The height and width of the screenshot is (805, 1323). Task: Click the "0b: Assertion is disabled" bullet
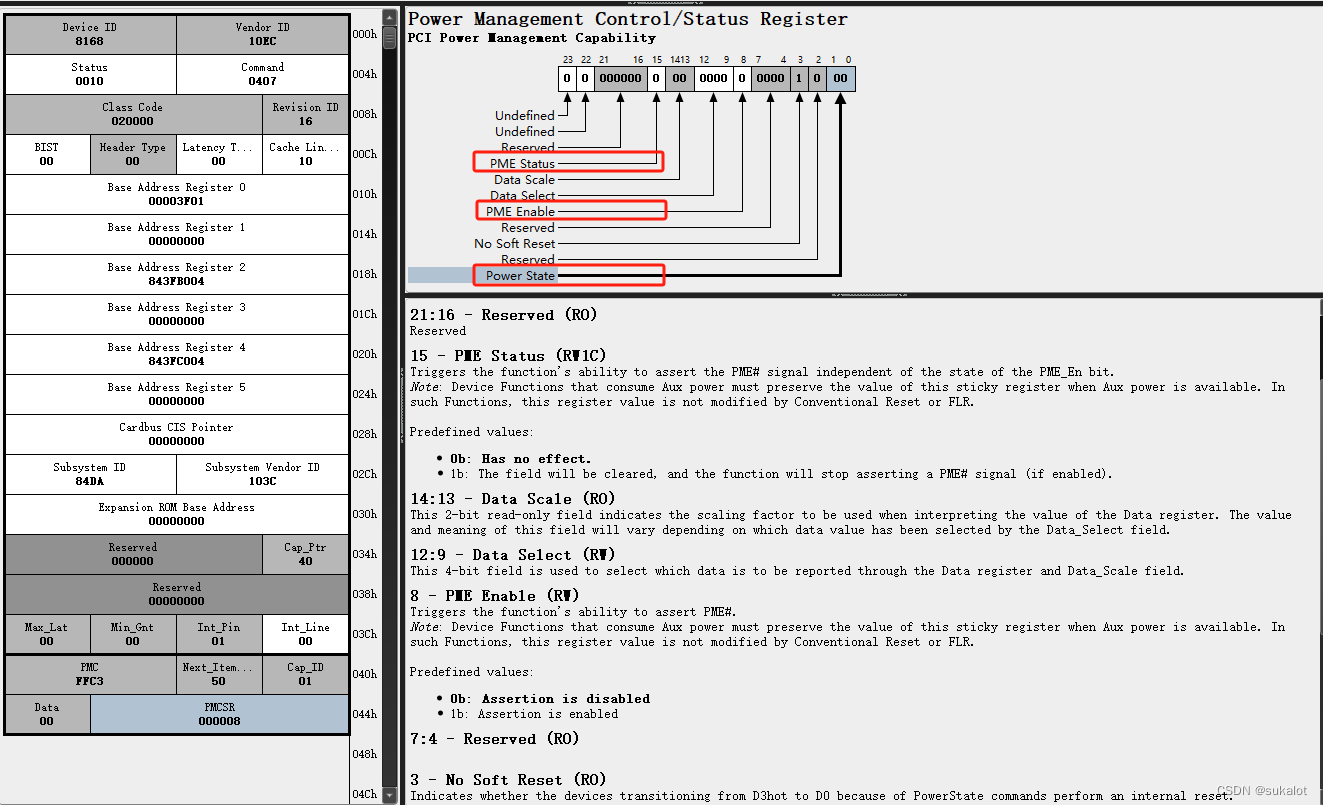click(x=550, y=699)
